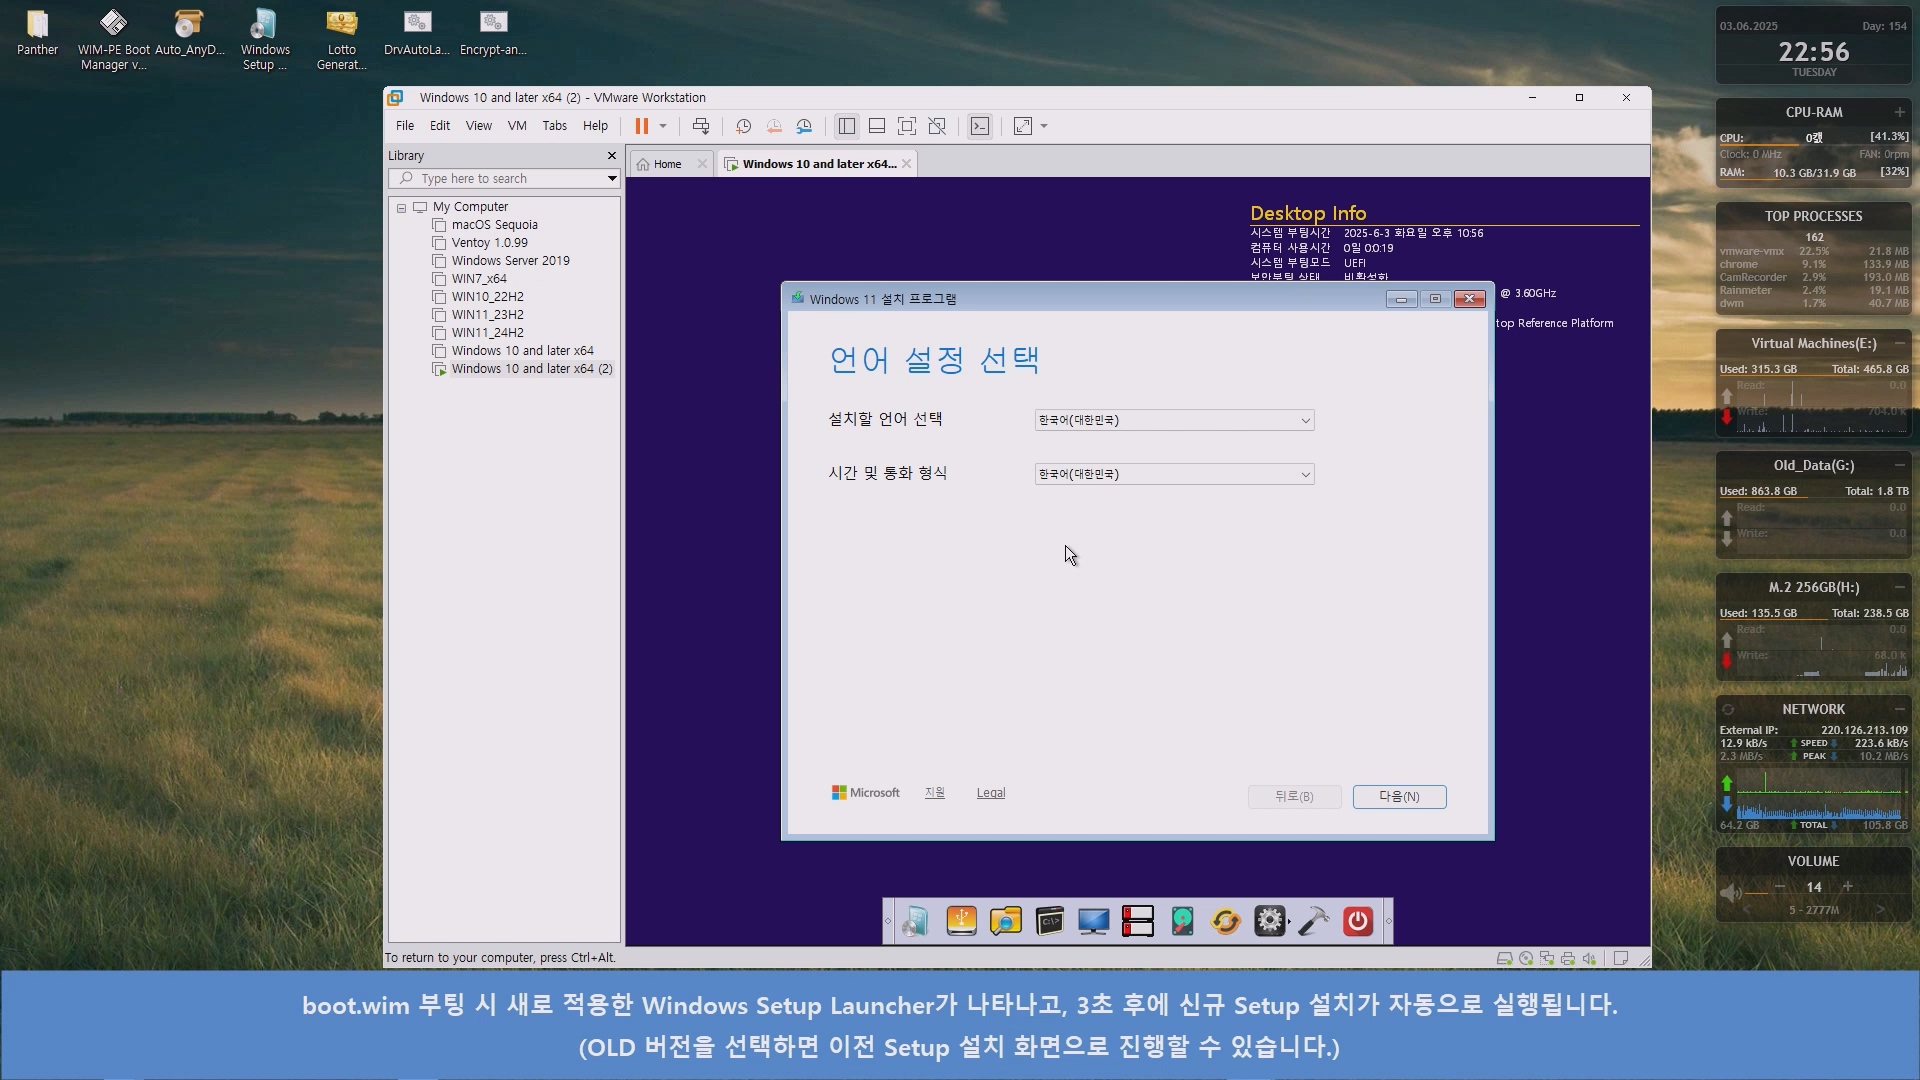The image size is (1920, 1080).
Task: Open the power options arrow beside pause
Action: (x=663, y=126)
